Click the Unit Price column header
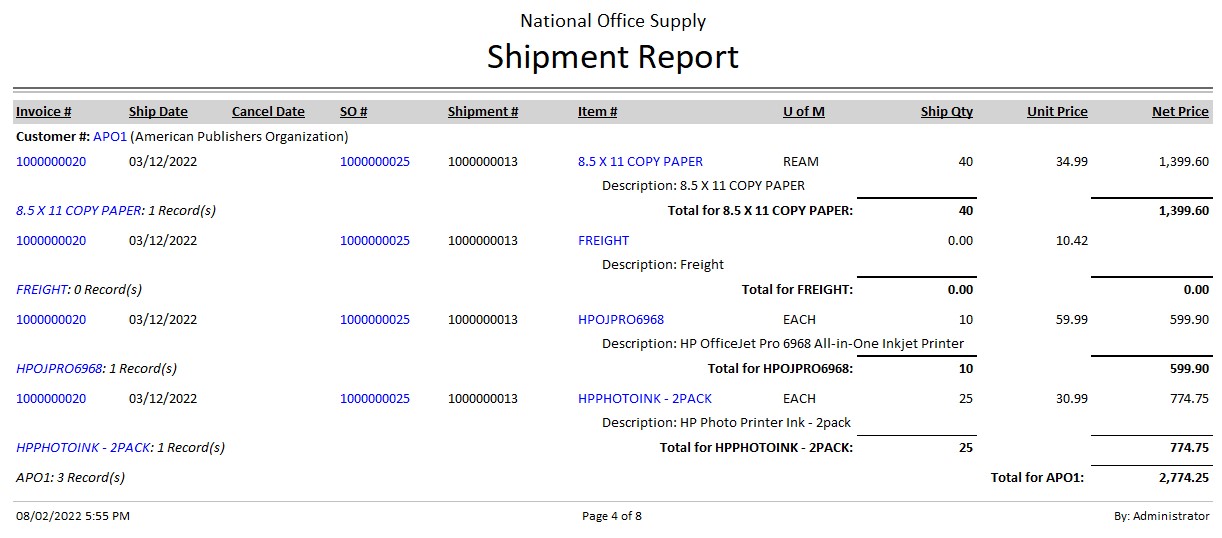This screenshot has width=1222, height=538. pyautogui.click(x=1057, y=112)
